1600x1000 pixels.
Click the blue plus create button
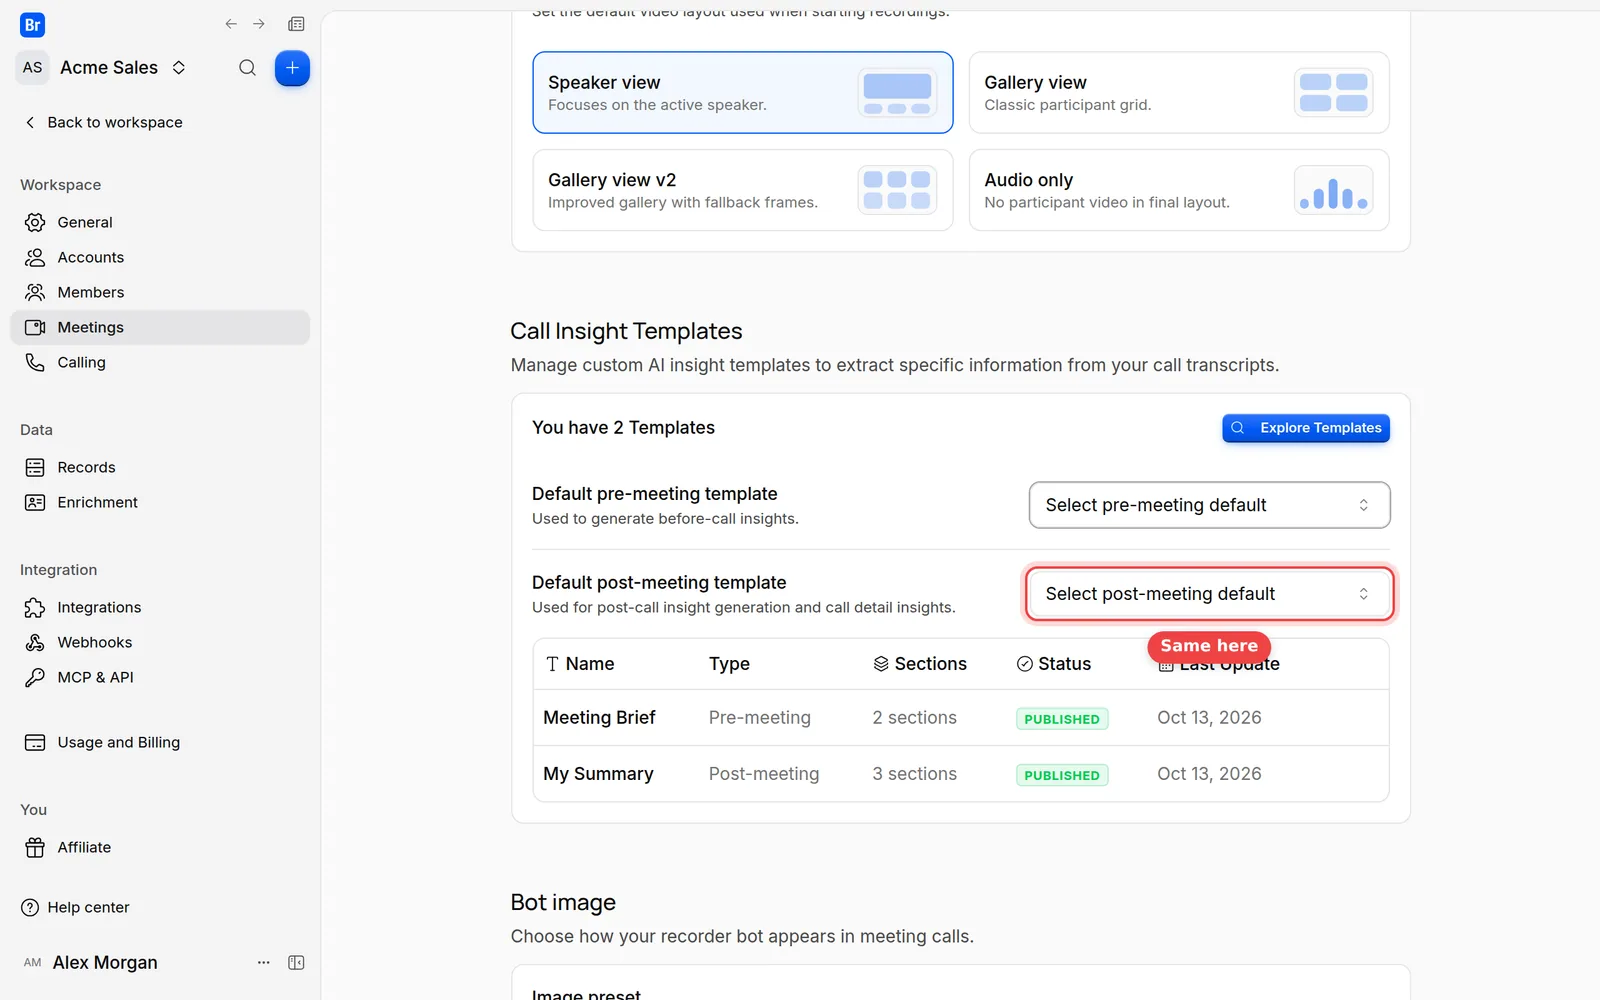tap(292, 68)
